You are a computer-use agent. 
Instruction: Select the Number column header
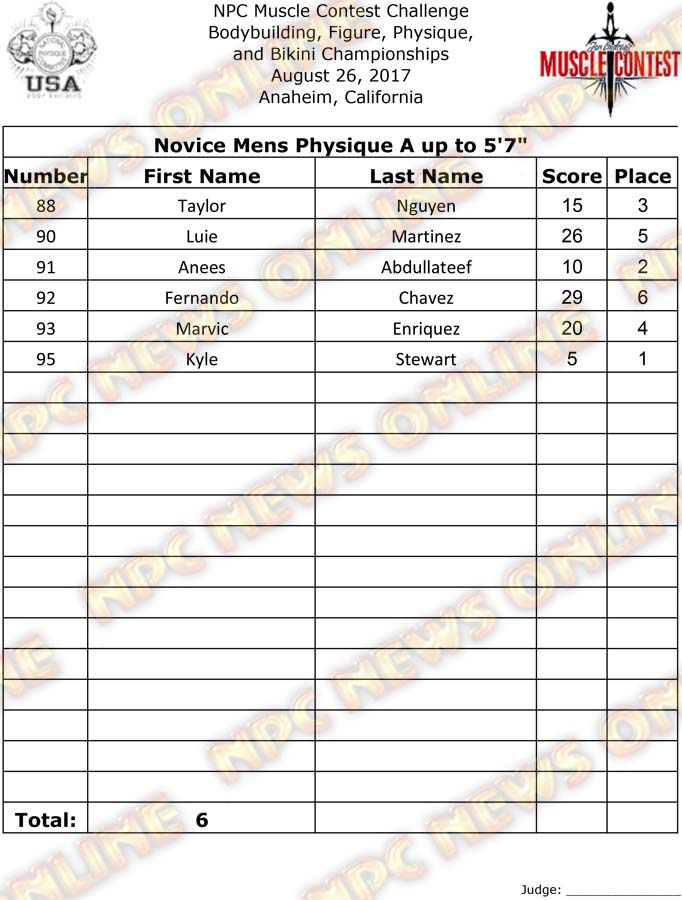pos(46,176)
